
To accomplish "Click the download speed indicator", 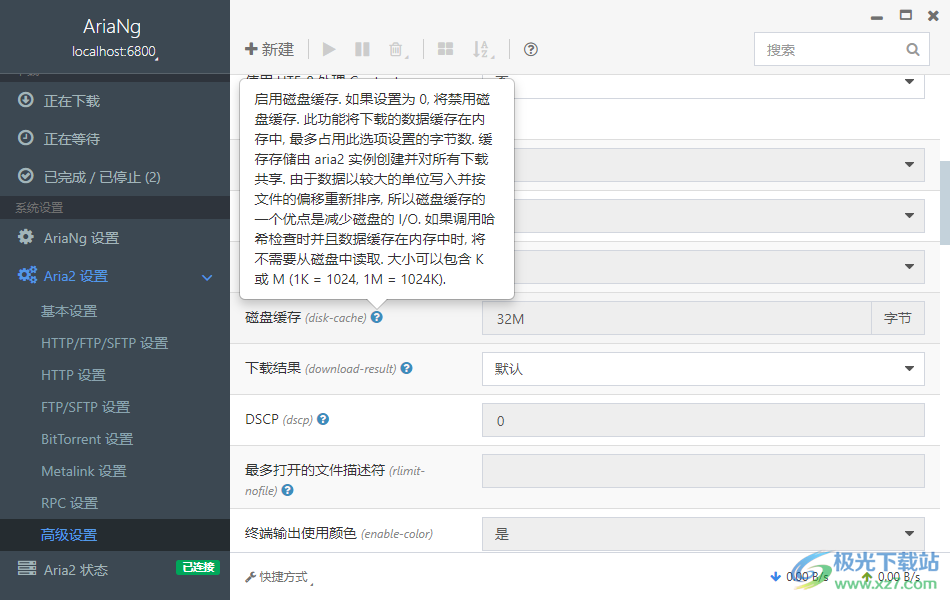I will tap(799, 576).
